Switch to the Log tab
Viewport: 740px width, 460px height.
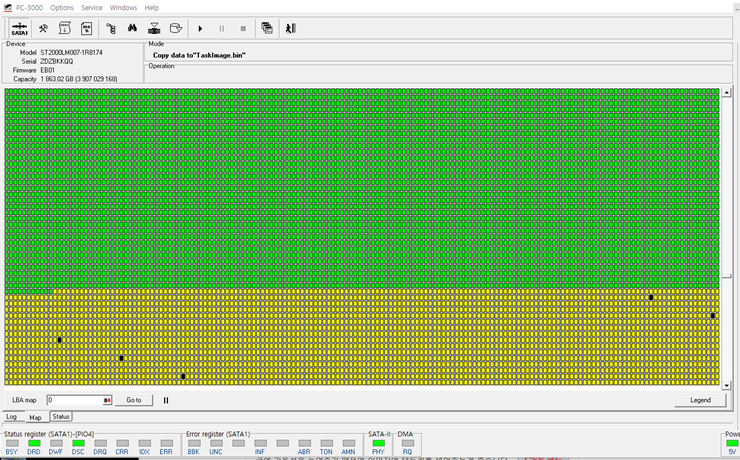[12, 417]
